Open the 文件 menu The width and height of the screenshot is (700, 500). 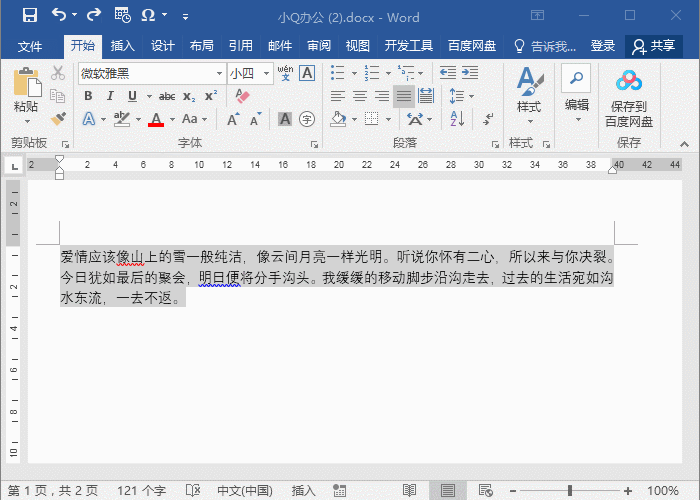[x=30, y=46]
